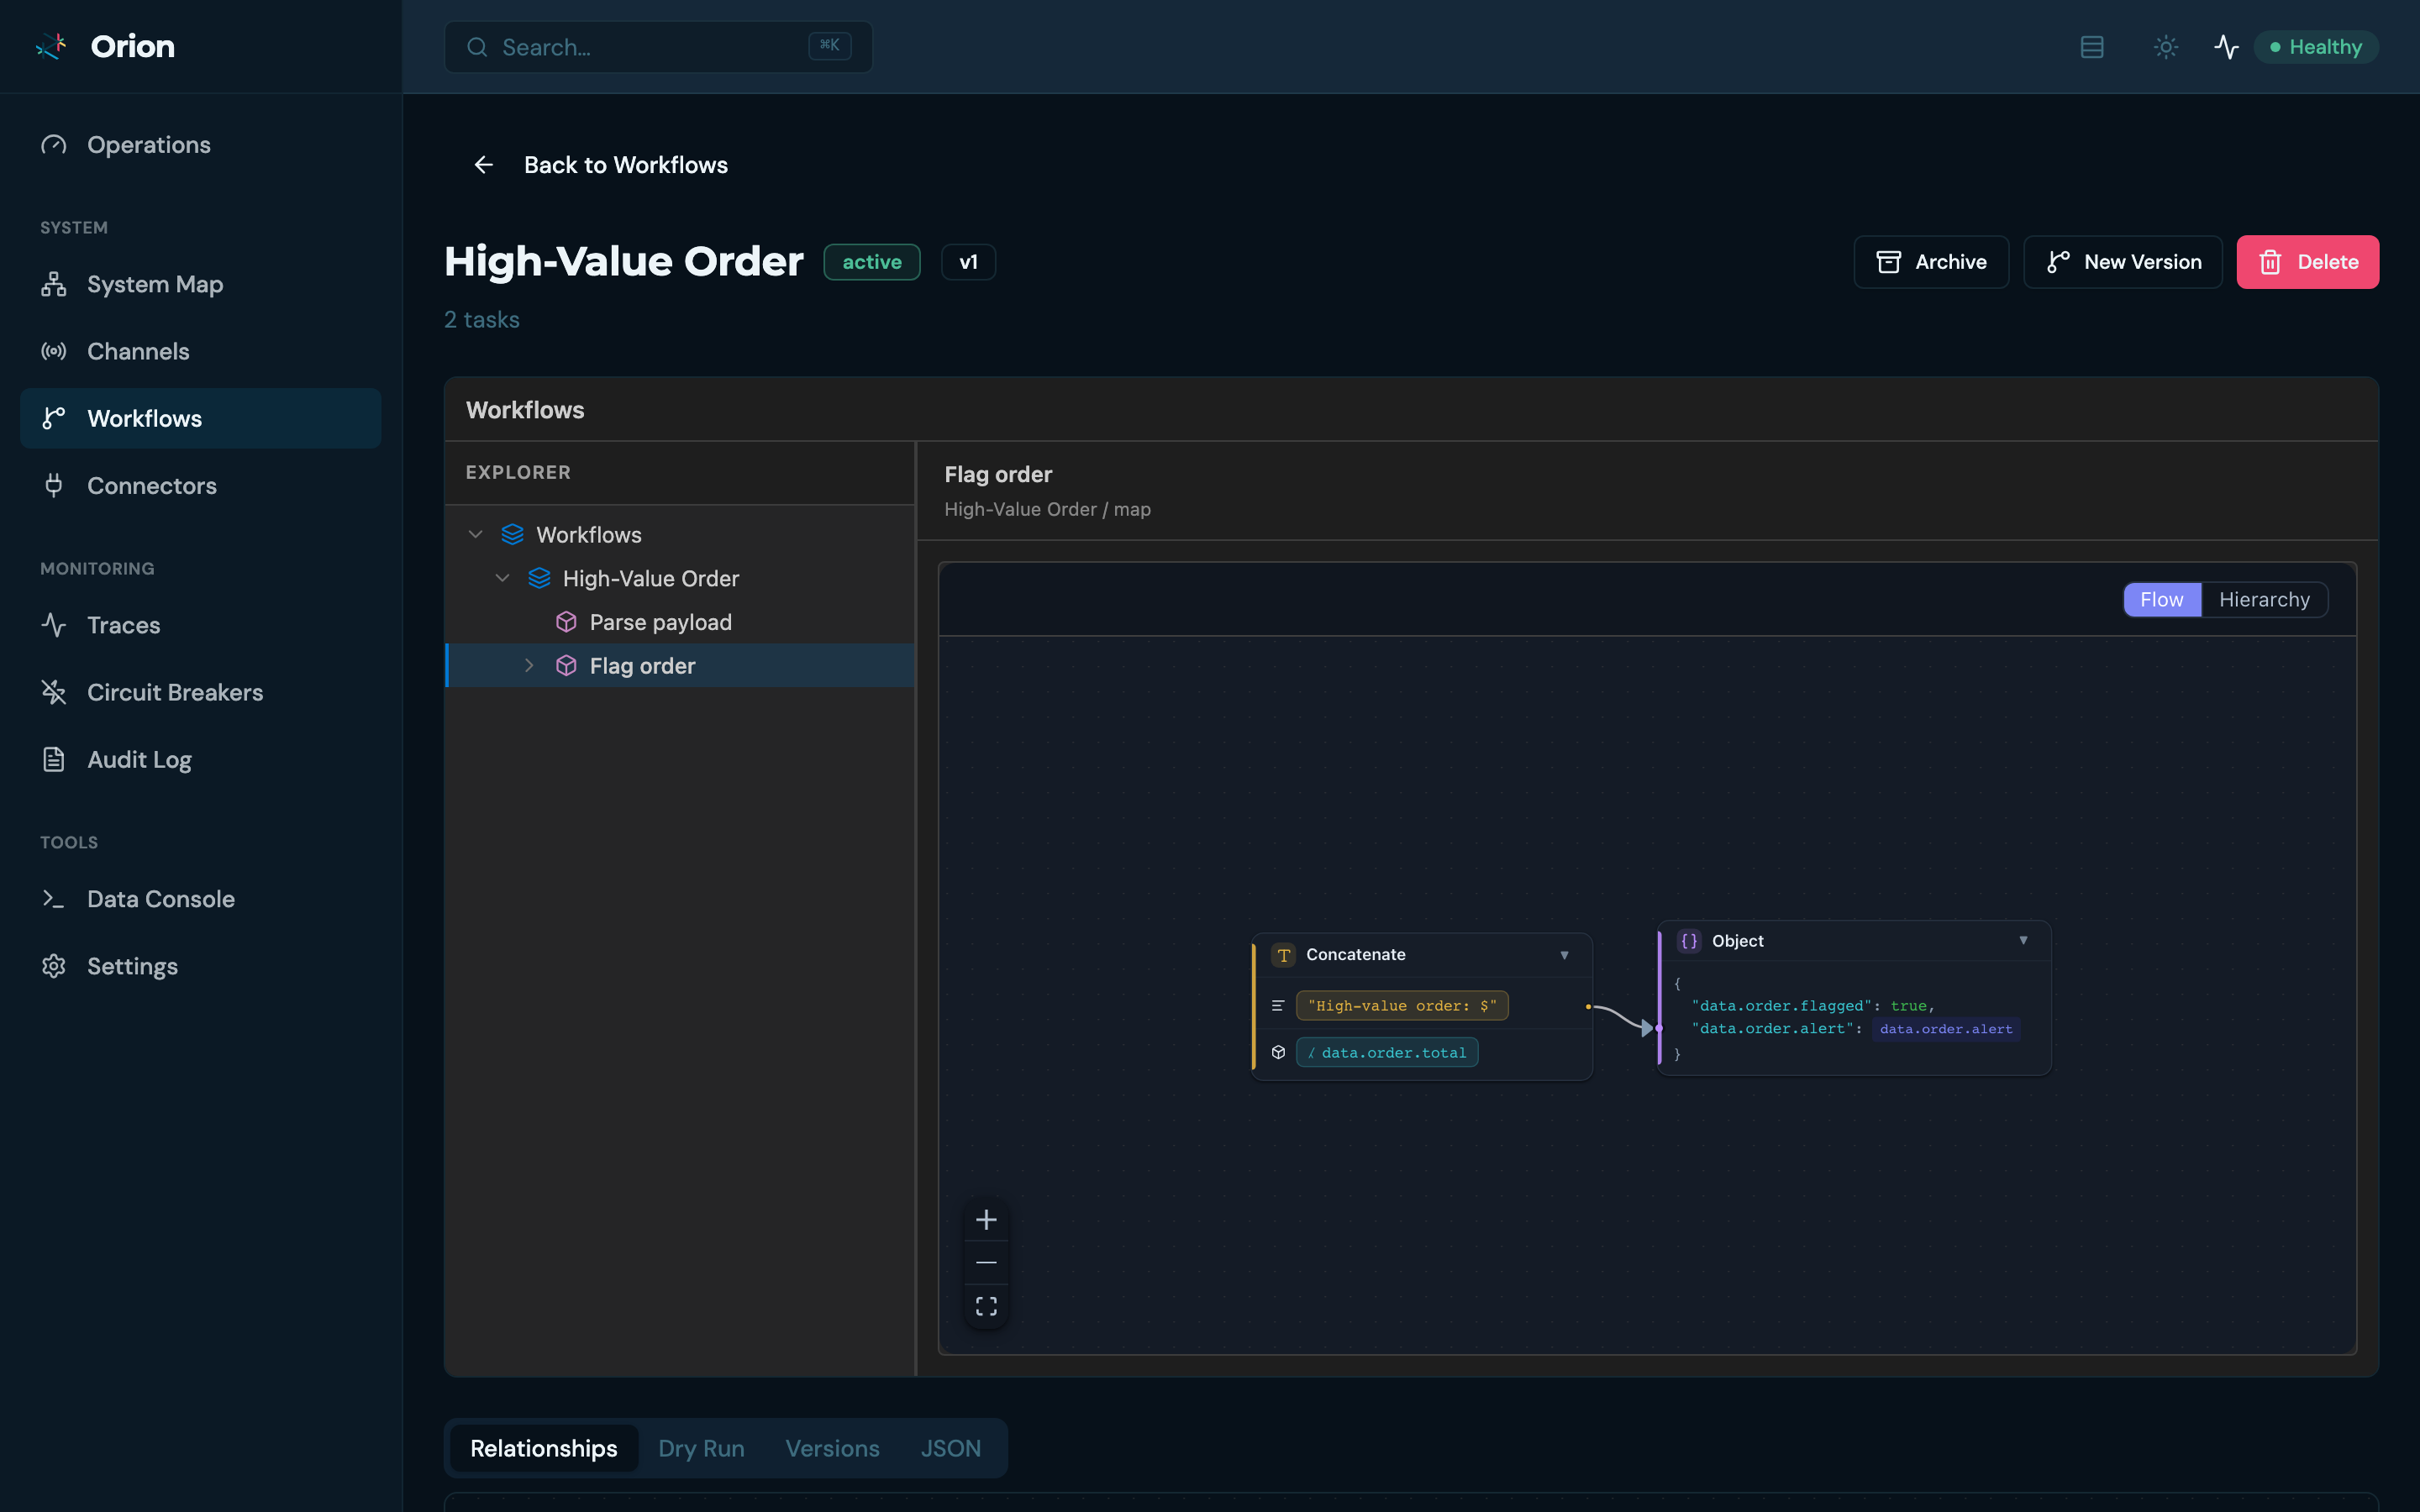This screenshot has height=1512, width=2420.
Task: Focus the Search input field
Action: pyautogui.click(x=658, y=47)
